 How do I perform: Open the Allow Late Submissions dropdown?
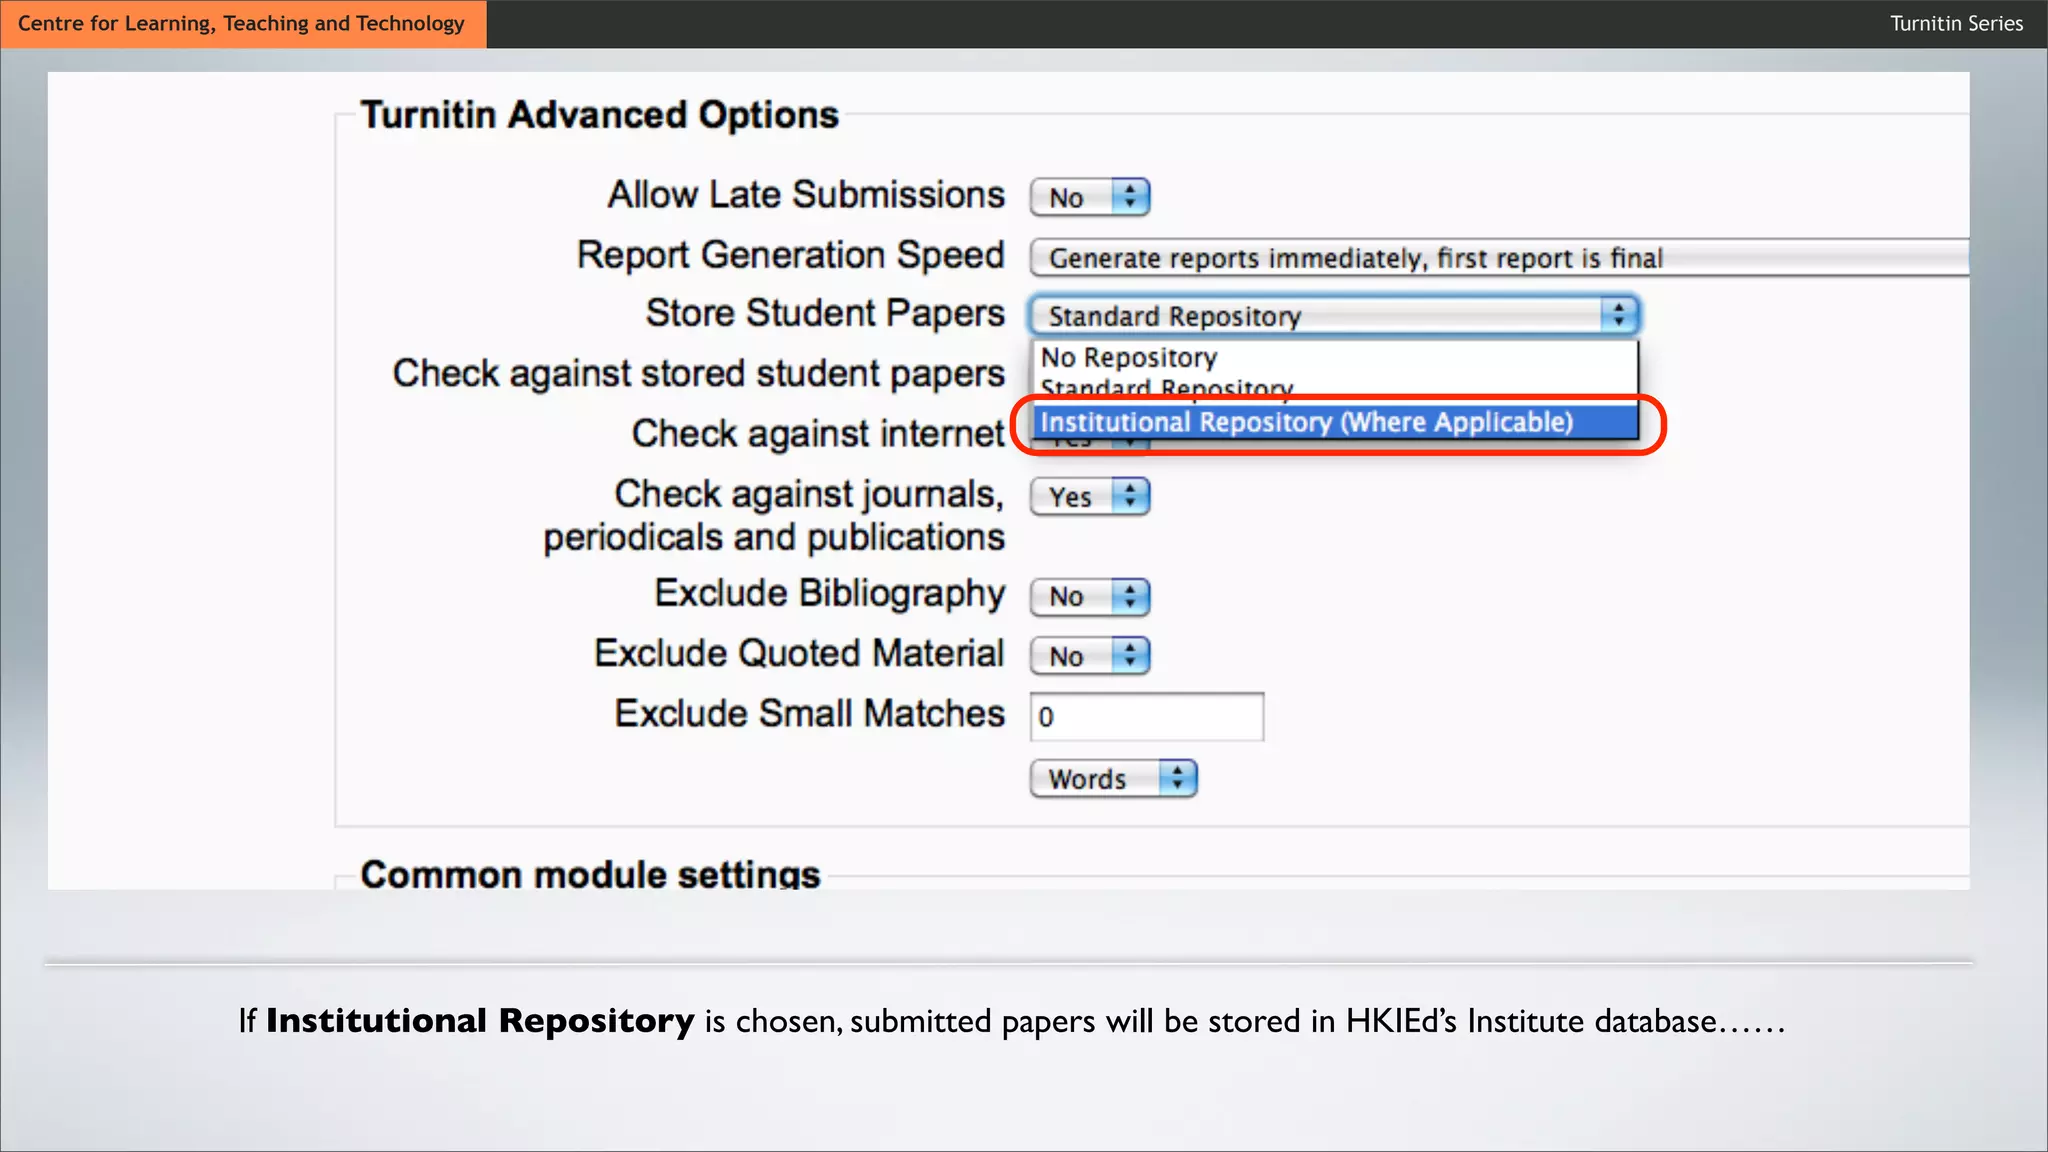click(1072, 197)
